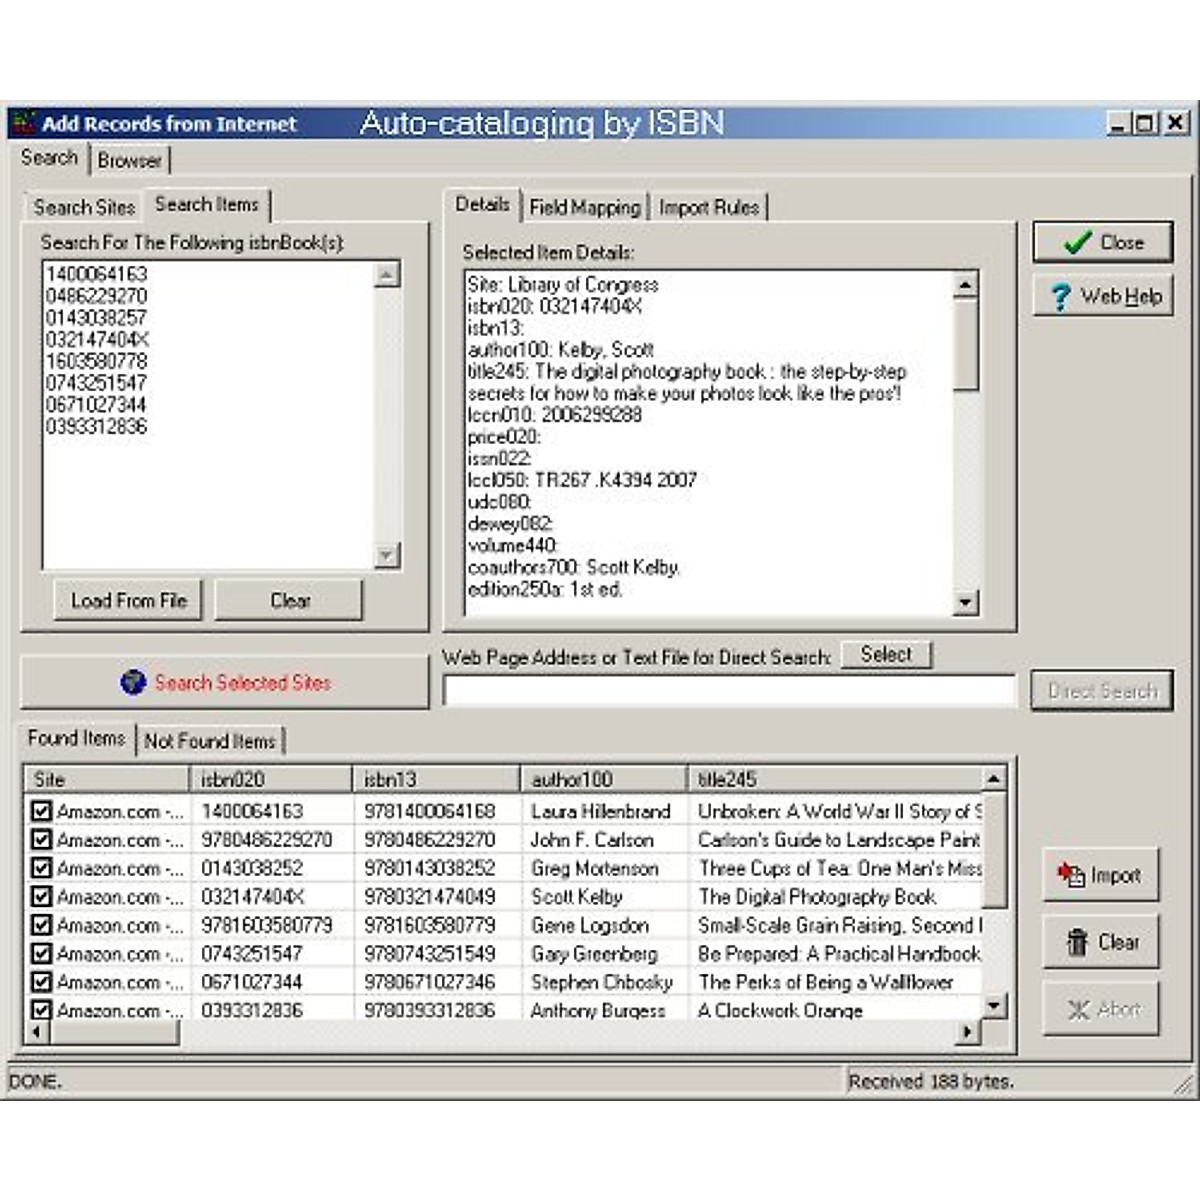Untick the Anthony Burgess row checkbox

click(x=41, y=1010)
